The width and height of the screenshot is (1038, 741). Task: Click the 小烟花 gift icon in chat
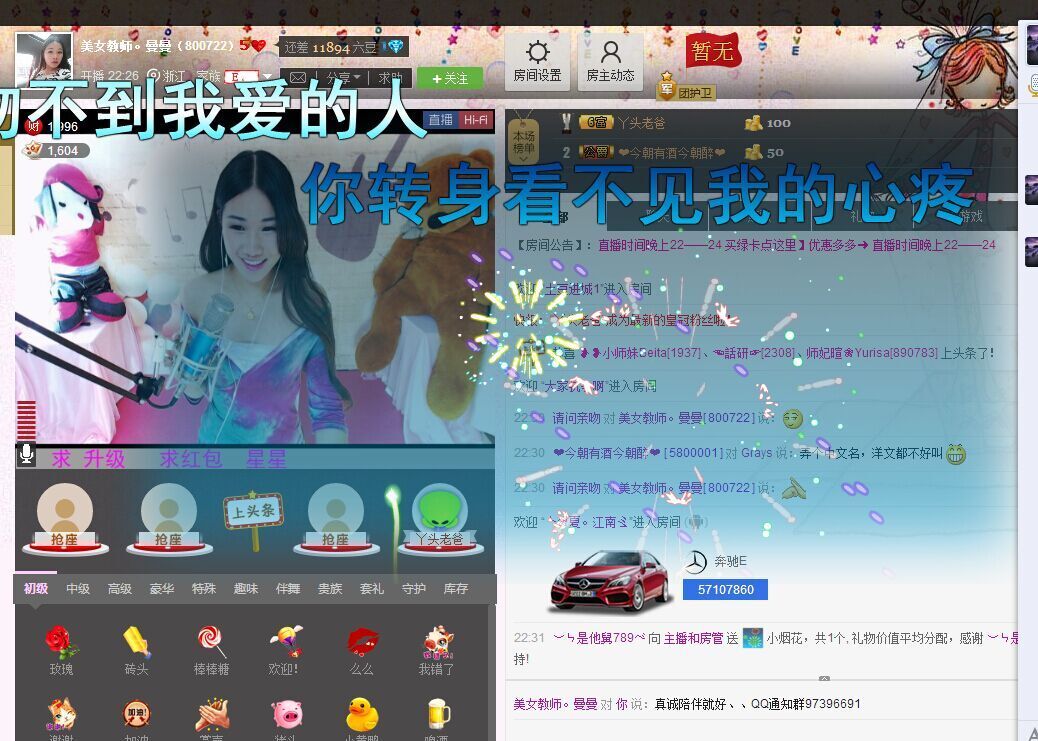753,638
